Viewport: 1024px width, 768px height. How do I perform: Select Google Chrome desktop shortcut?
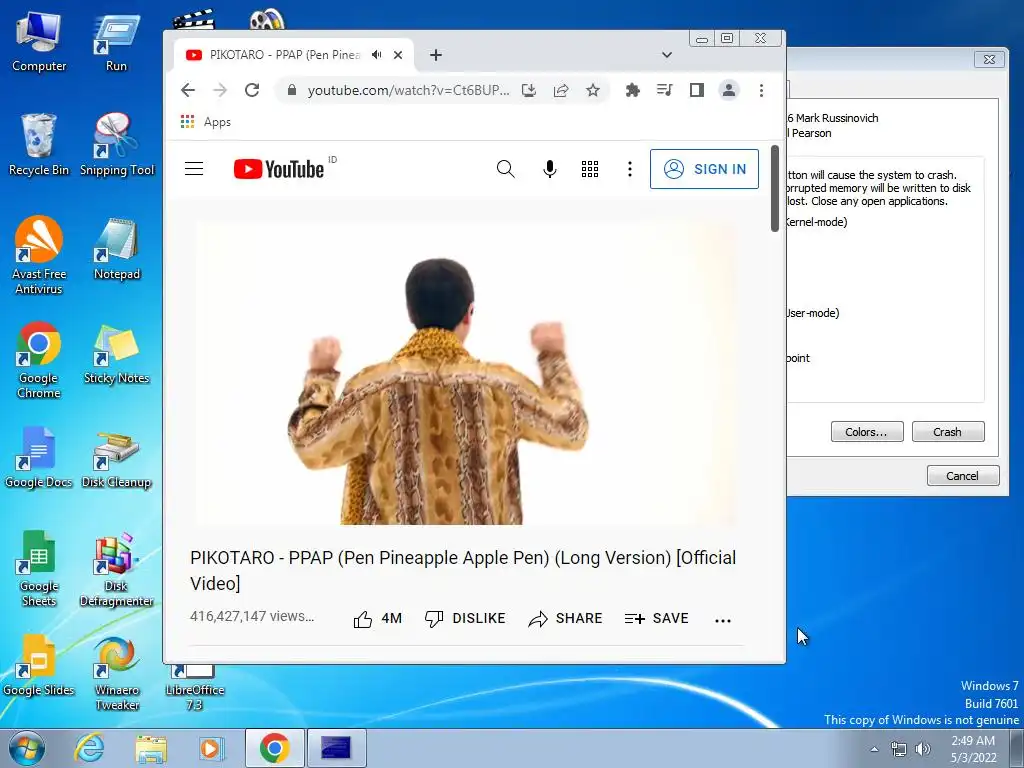point(39,359)
